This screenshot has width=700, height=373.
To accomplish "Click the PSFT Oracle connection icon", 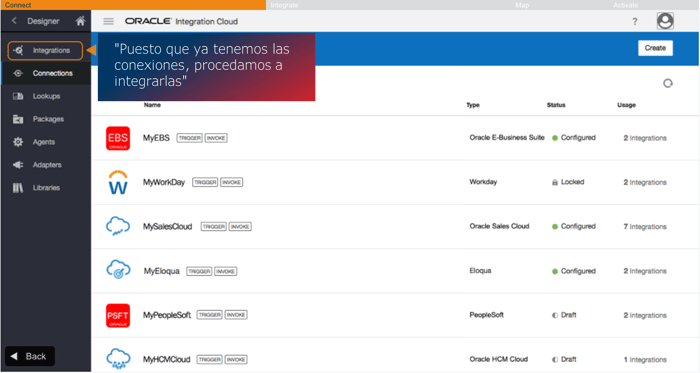I will coord(118,315).
